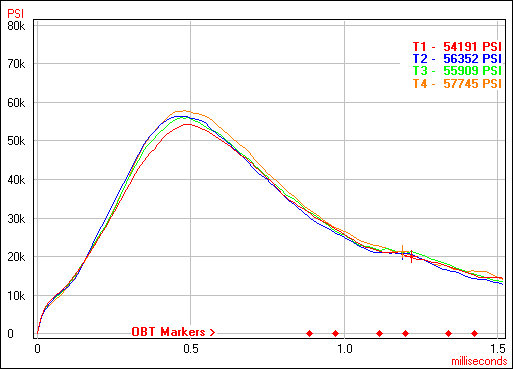Screen dimensions: 513x369
Task: Click the 50k y-axis label
Action: 16,141
